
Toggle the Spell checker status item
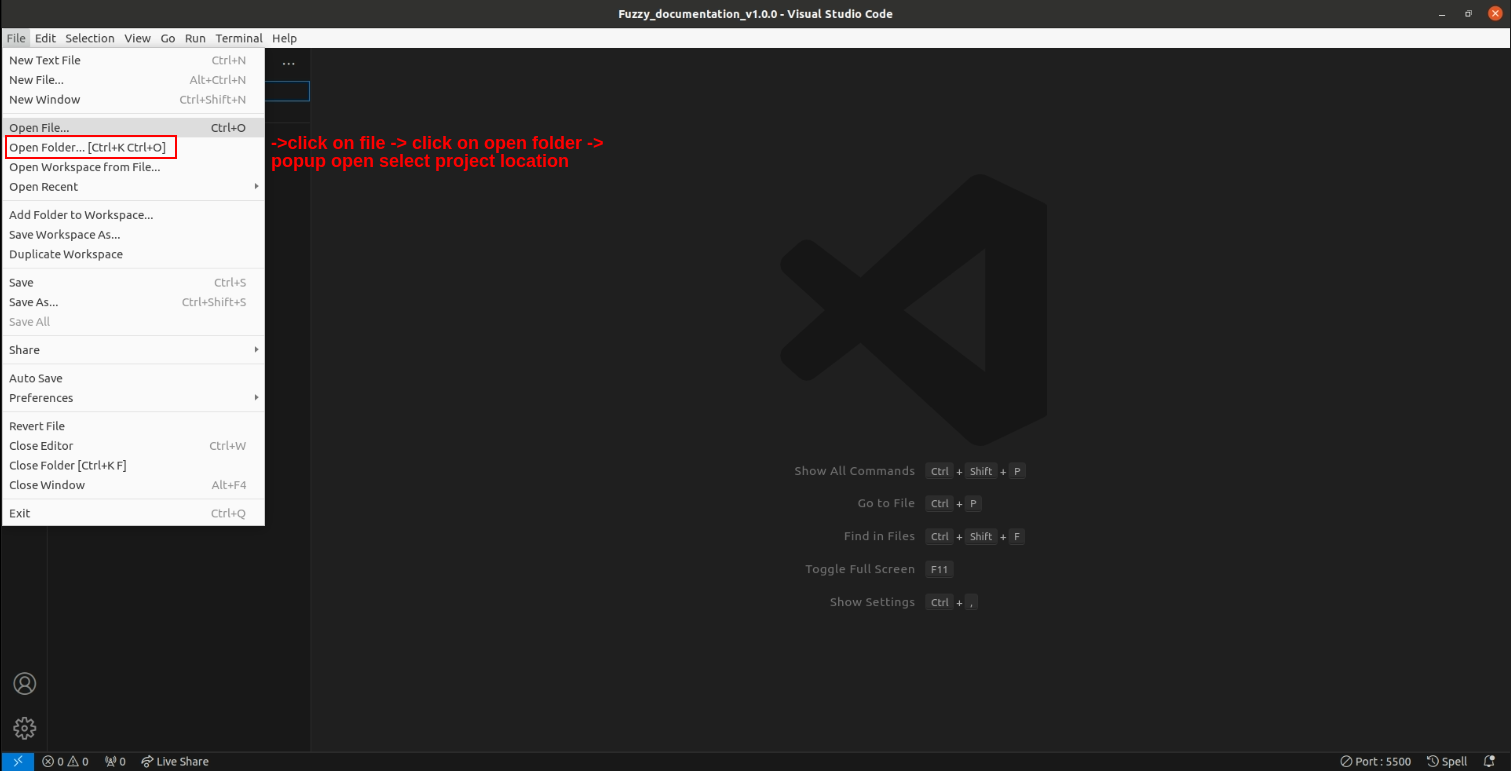[1447, 761]
